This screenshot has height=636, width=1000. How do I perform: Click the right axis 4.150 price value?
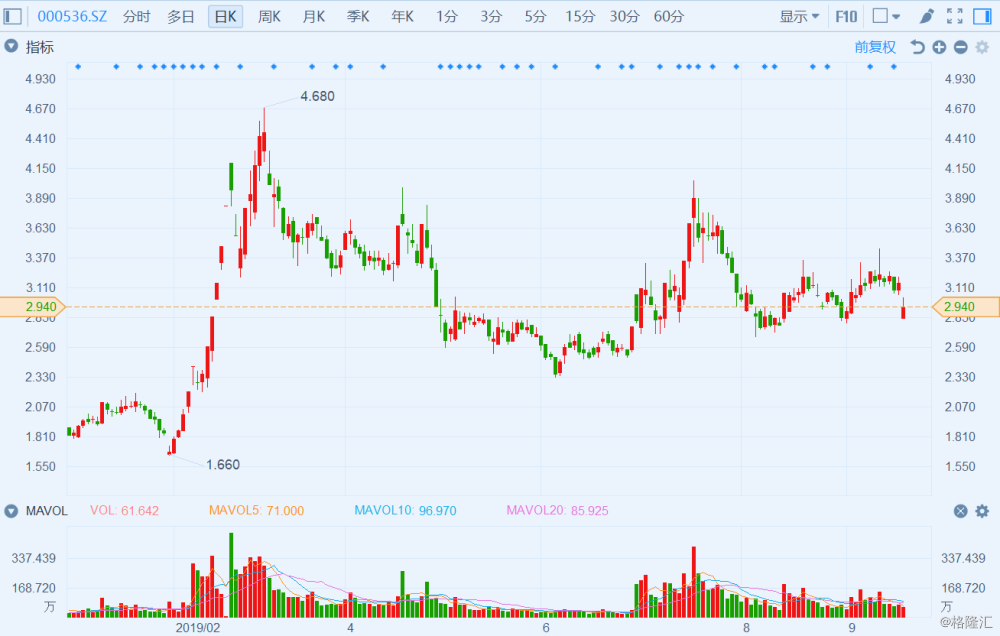click(960, 168)
